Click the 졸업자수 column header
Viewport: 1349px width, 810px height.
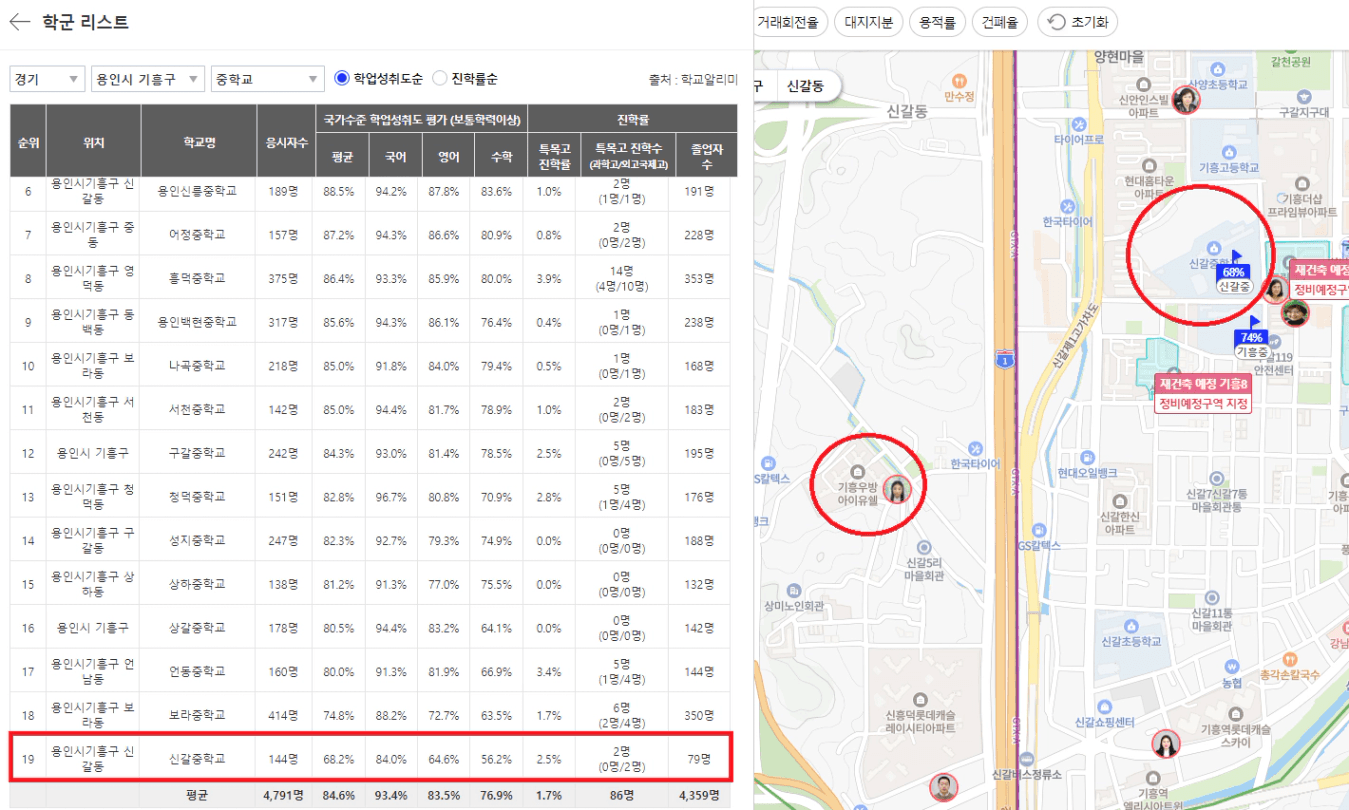click(707, 156)
